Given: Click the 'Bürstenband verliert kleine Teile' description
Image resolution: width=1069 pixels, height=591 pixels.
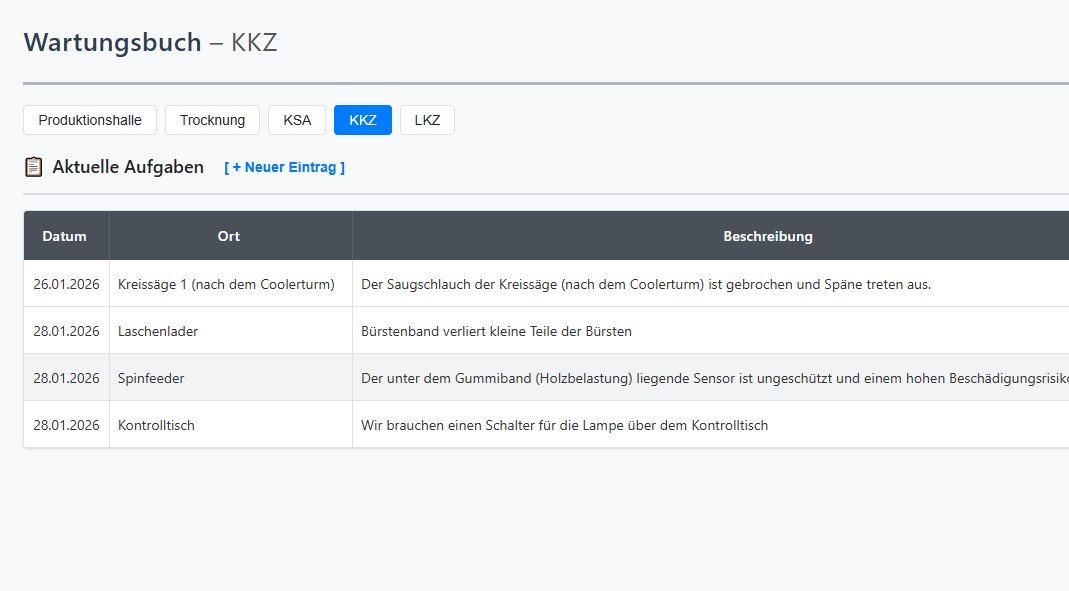Looking at the screenshot, I should [496, 331].
